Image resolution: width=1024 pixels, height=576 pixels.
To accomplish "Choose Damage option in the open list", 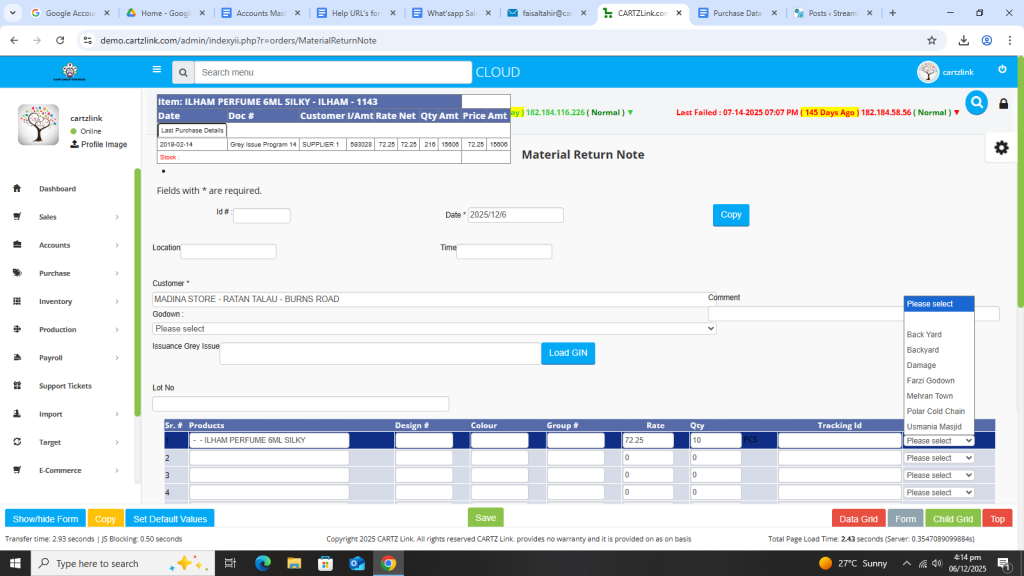I will pos(921,365).
